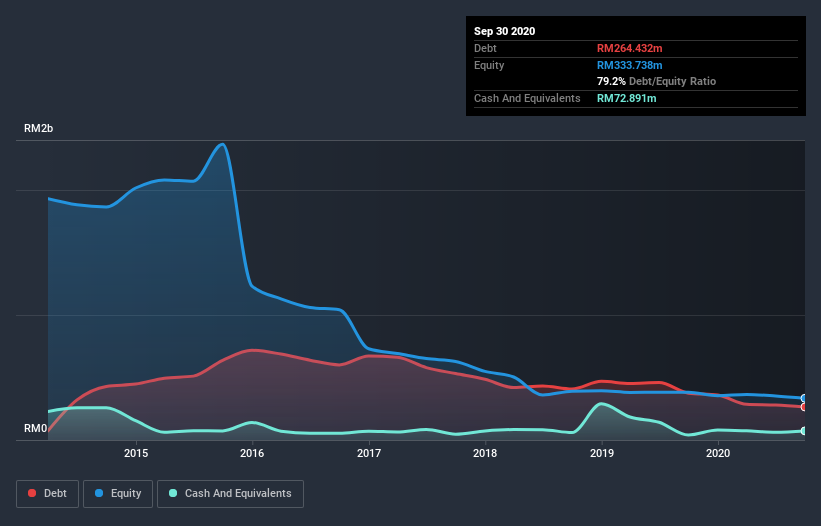Click the RM333.738m equity value
Image resolution: width=821 pixels, height=526 pixels.
(629, 65)
